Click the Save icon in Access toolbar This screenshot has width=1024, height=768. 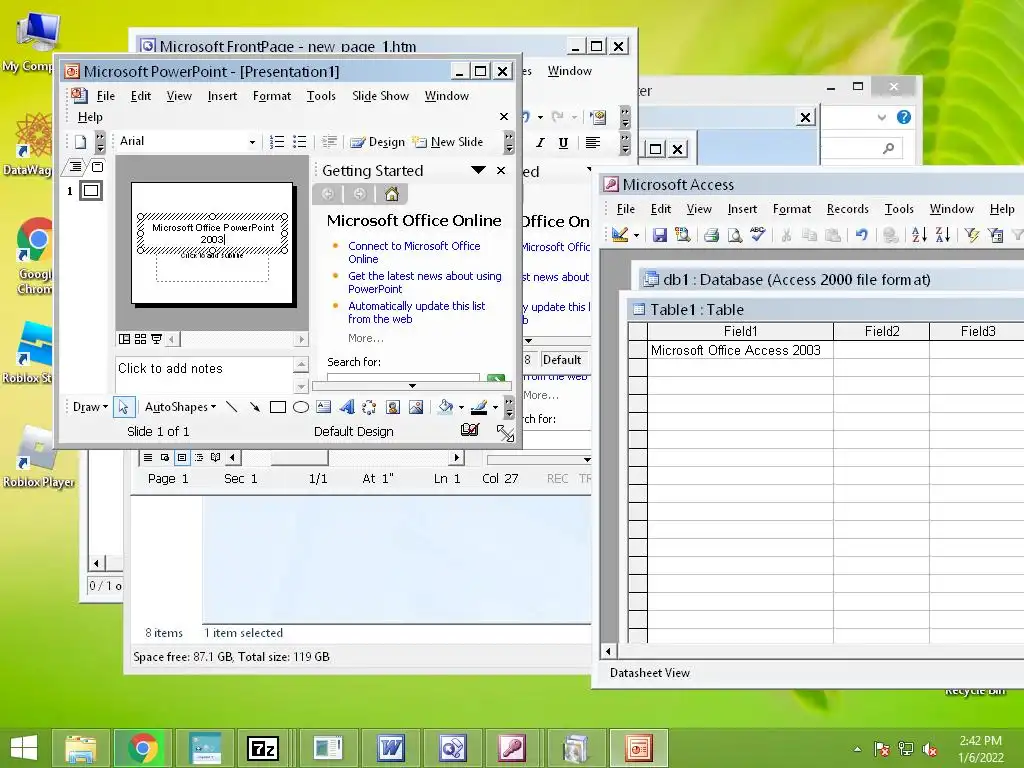pyautogui.click(x=660, y=234)
